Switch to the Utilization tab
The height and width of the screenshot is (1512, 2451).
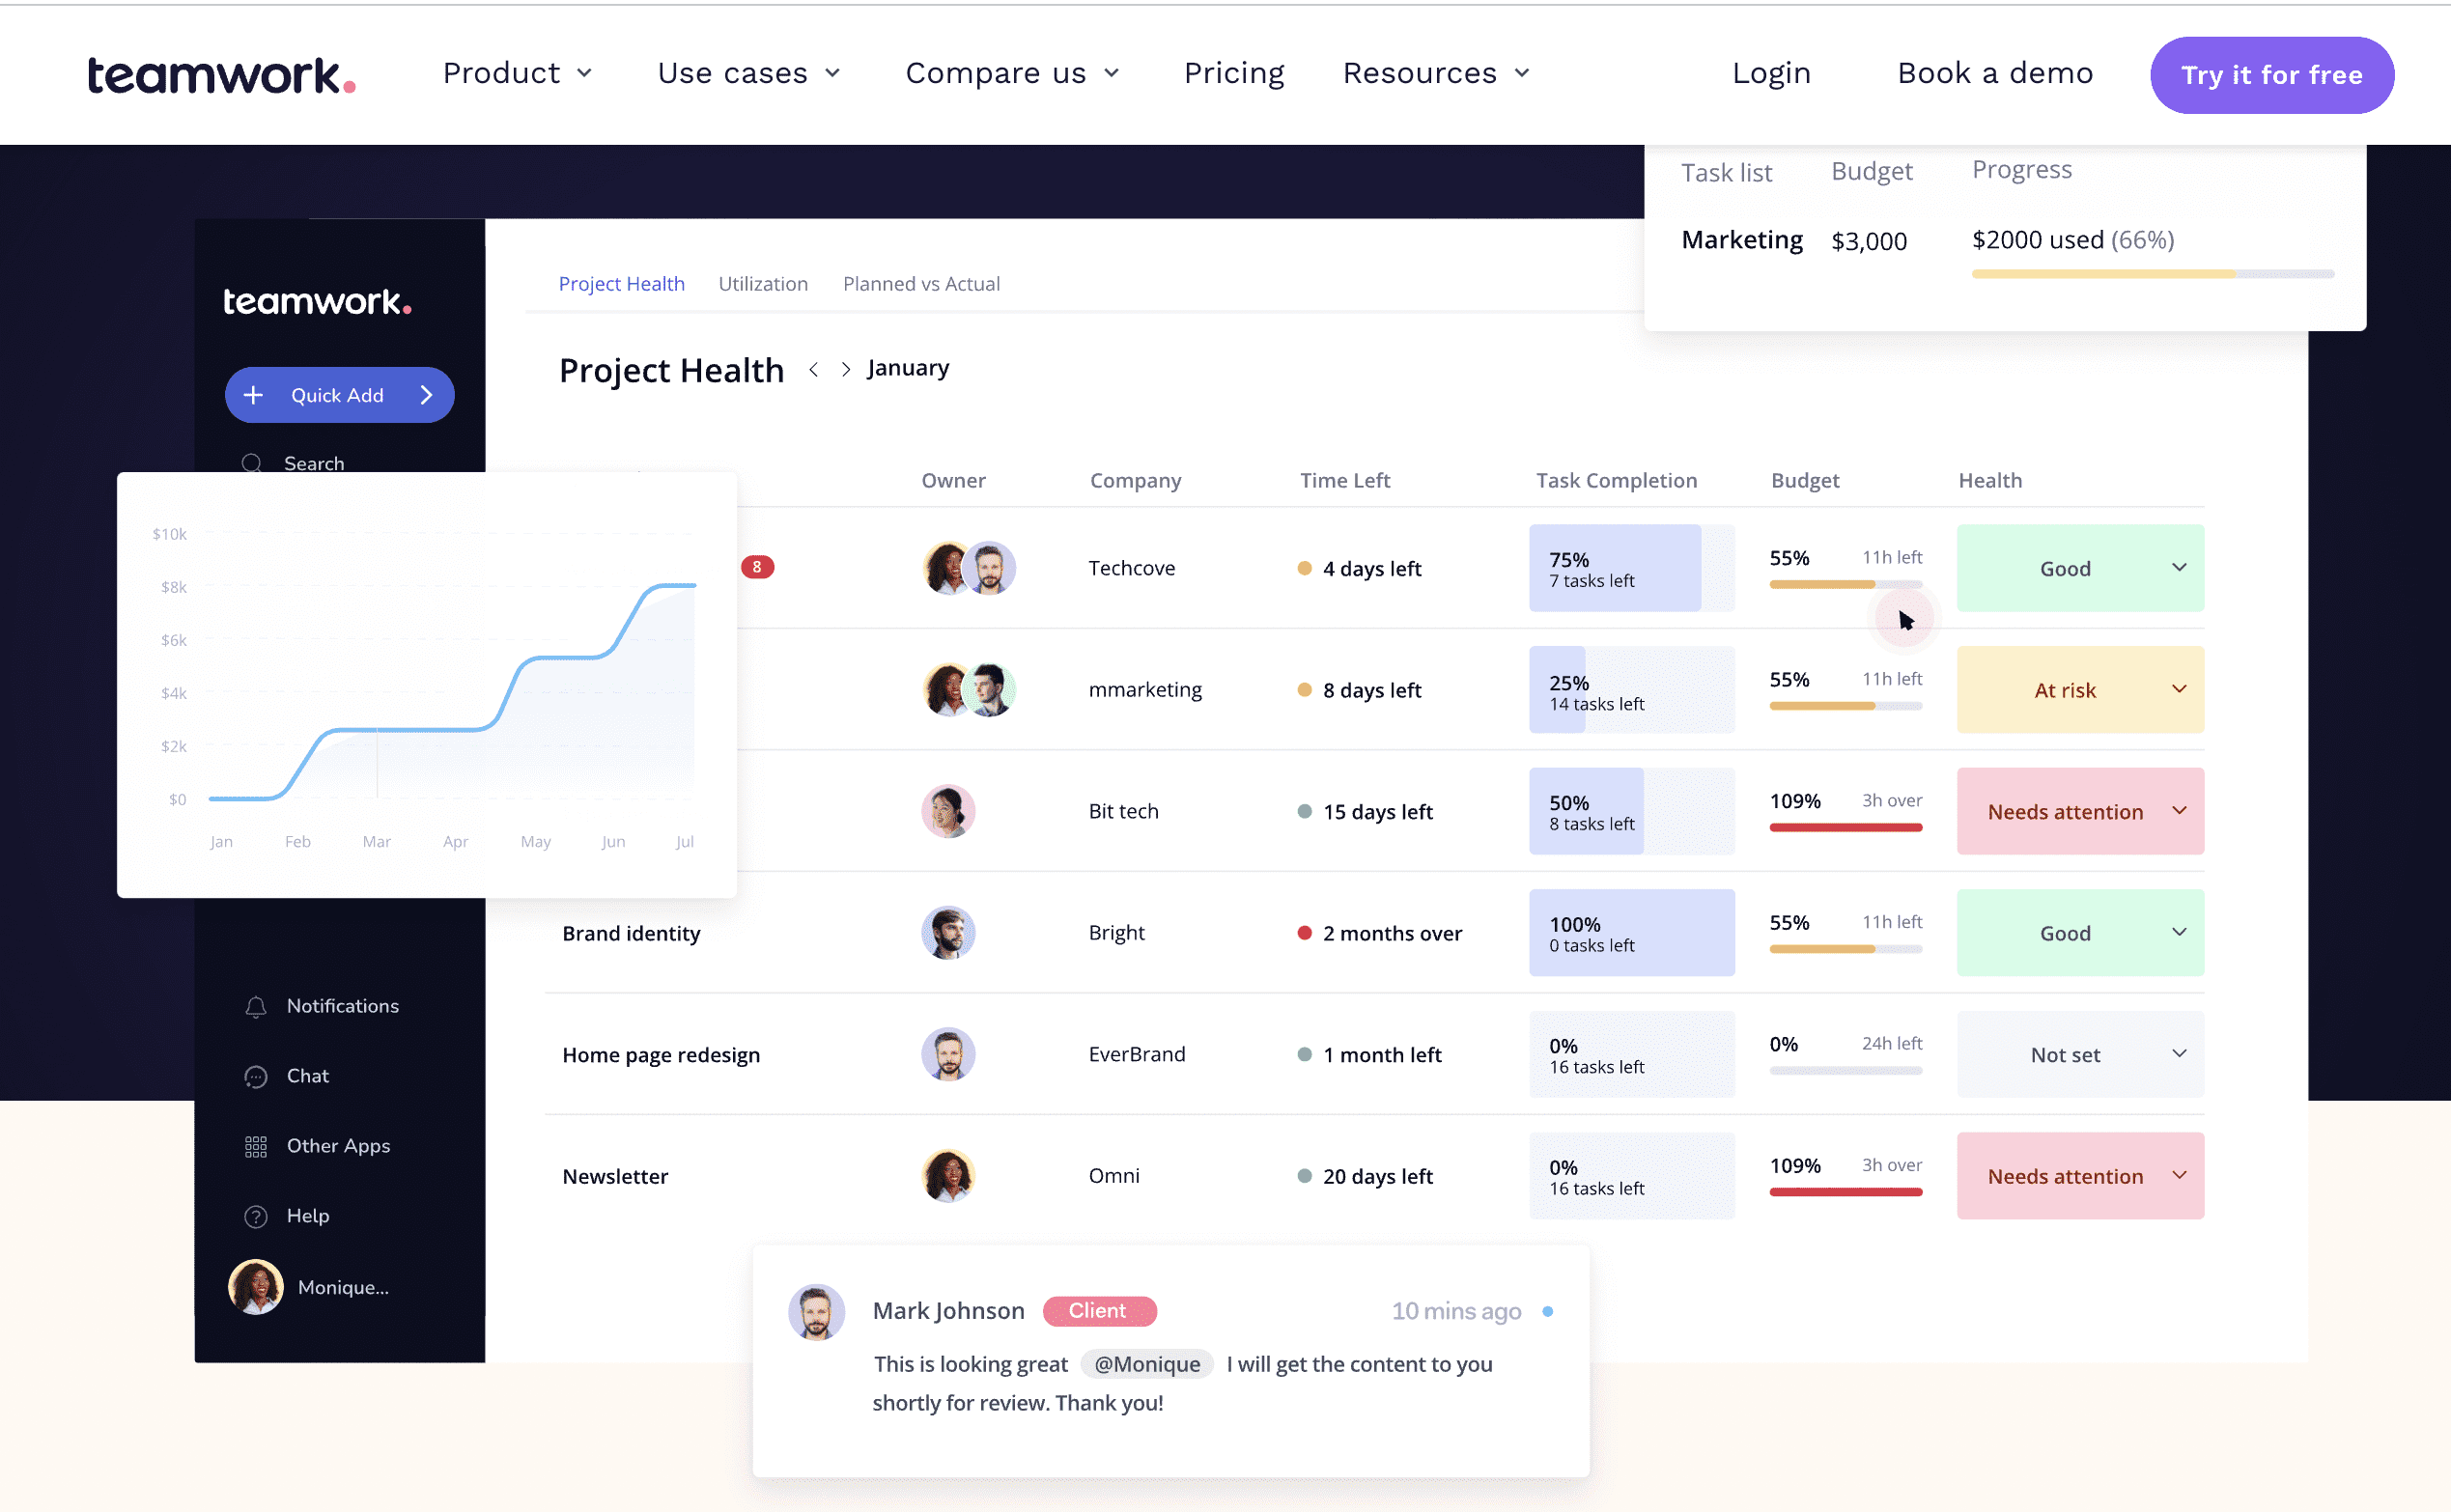[x=763, y=282]
